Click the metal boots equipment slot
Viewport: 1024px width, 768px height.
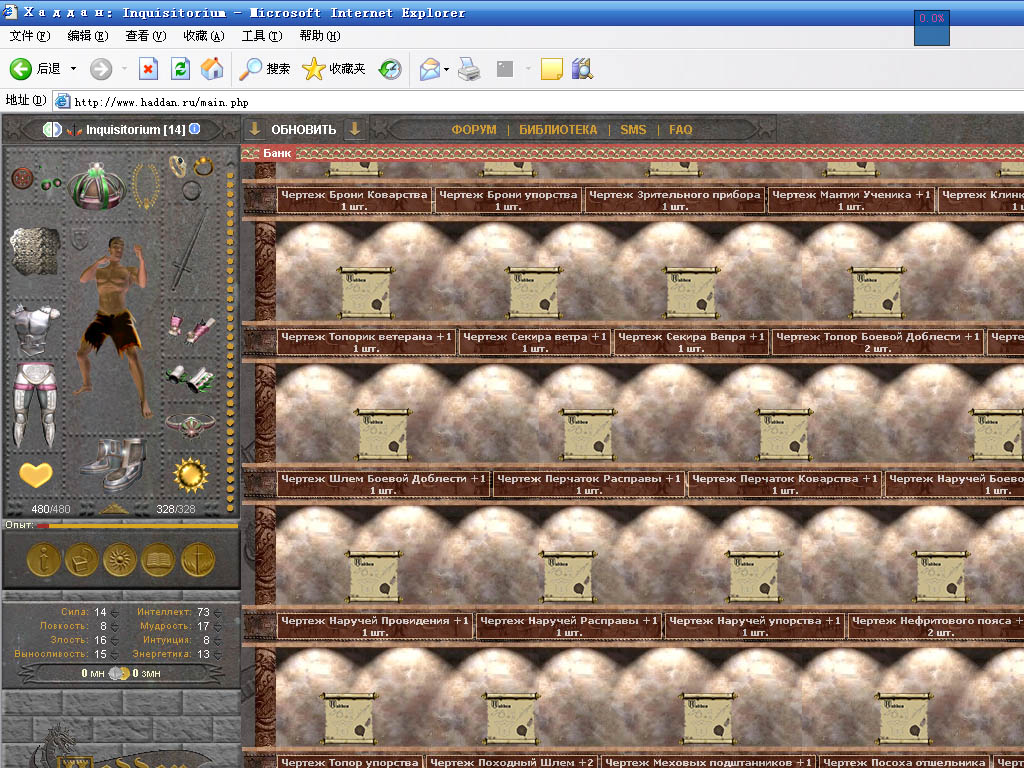coord(114,465)
